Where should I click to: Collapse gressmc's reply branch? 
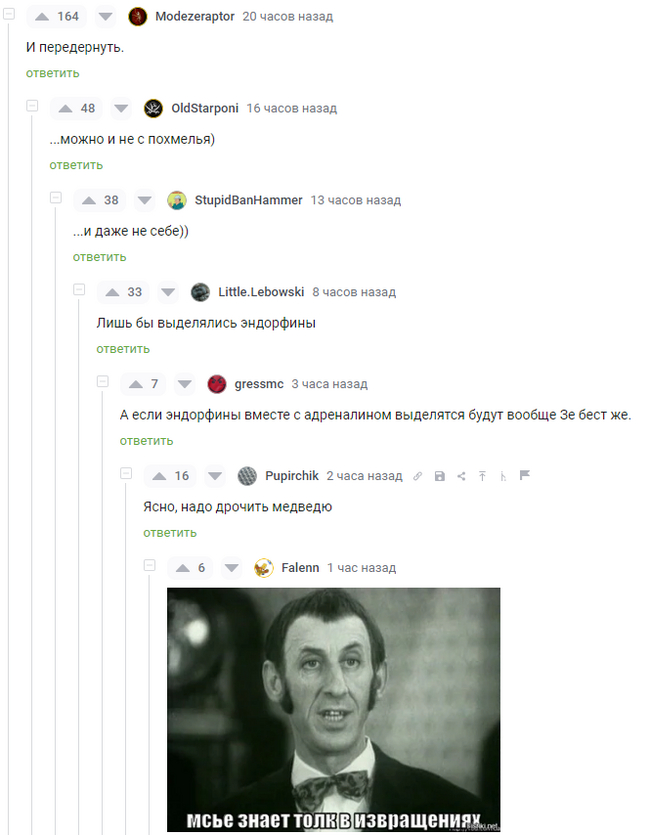pos(103,381)
